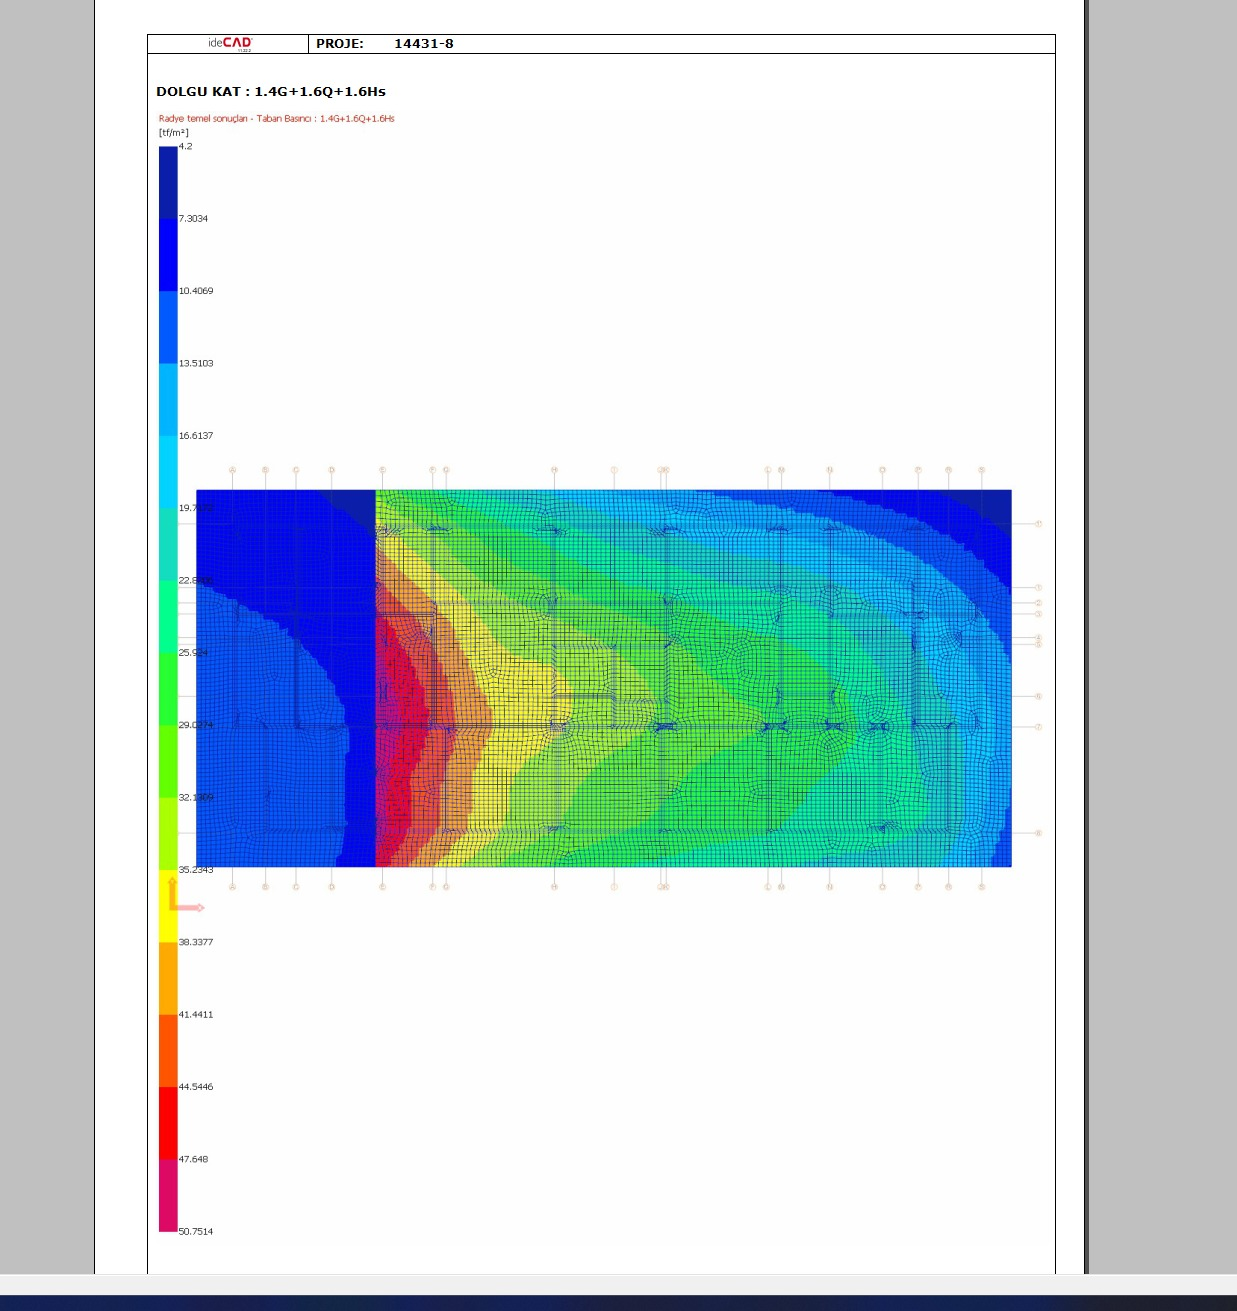Select the red legend band above 47.648
1237x1311 pixels.
168,1123
